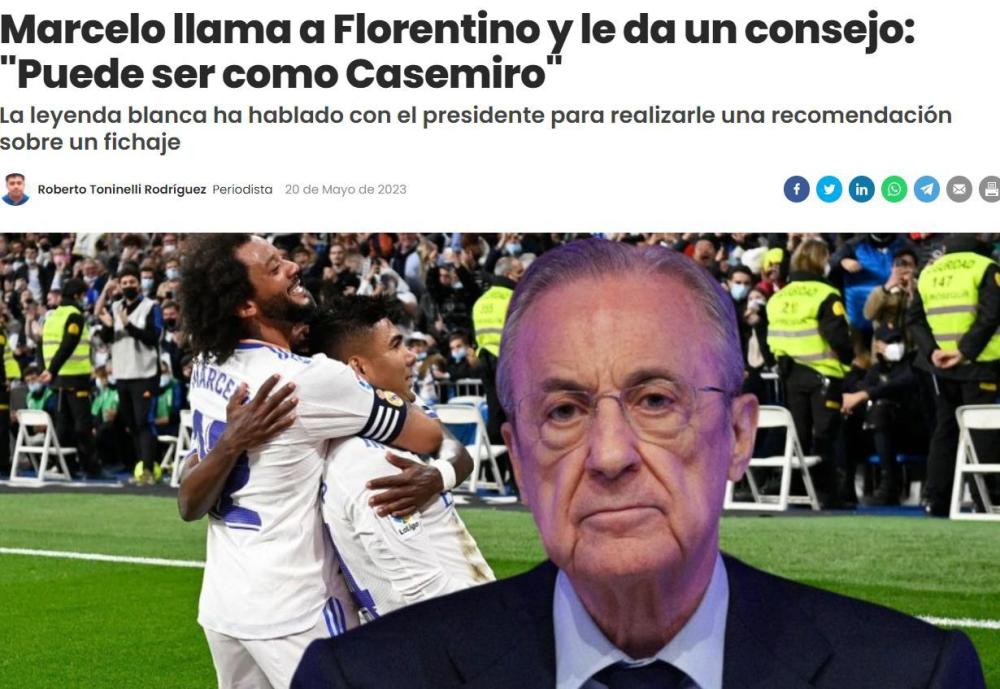Print the article using printer icon
Viewport: 1000px width, 689px height.
click(x=990, y=189)
